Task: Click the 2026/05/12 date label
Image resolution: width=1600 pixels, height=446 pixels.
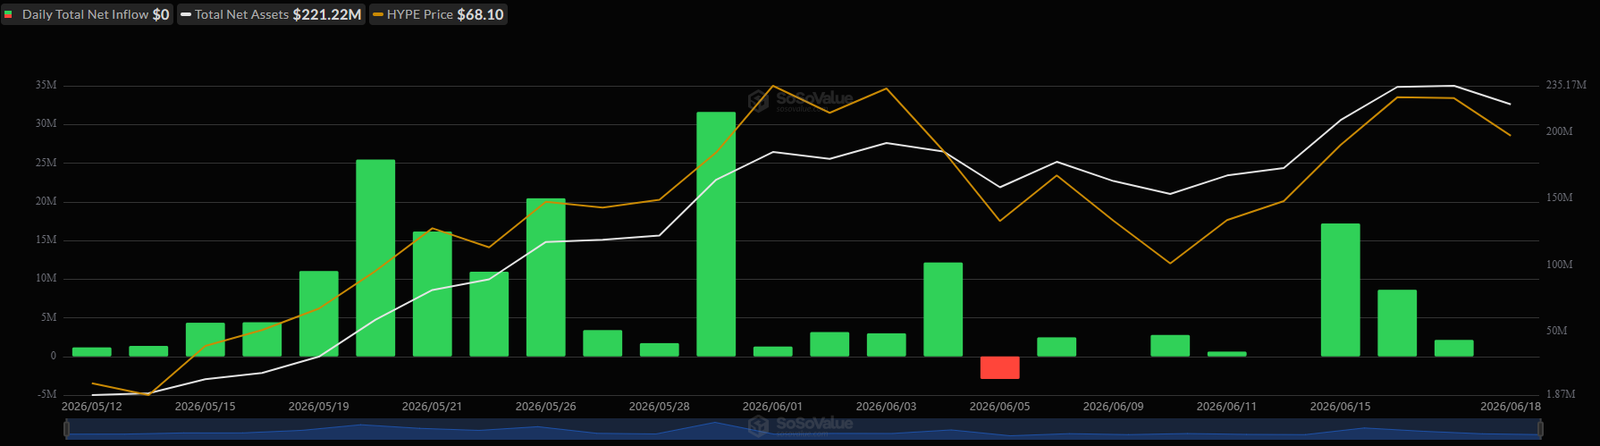Action: (x=92, y=407)
